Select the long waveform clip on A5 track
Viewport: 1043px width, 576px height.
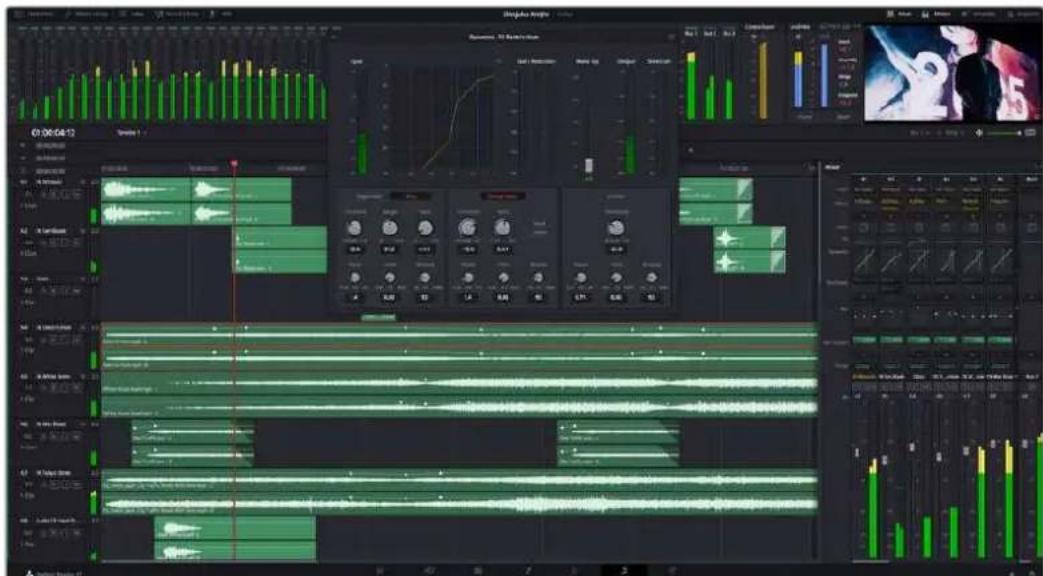(459, 394)
